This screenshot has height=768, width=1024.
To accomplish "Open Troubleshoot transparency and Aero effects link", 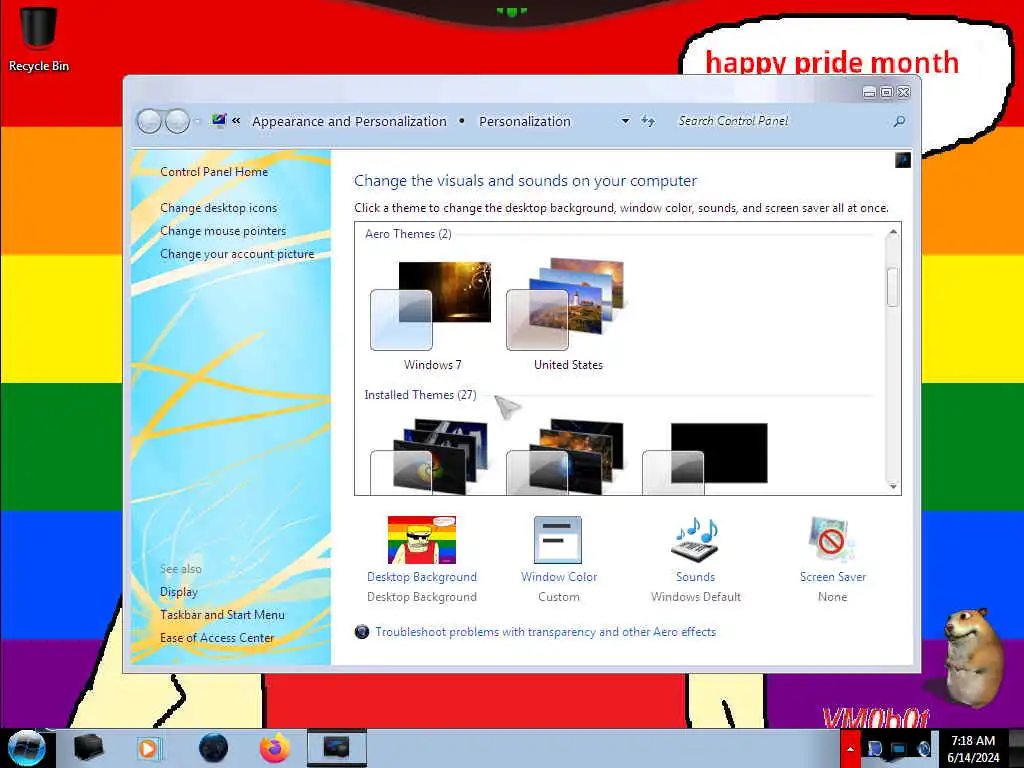I will coord(545,632).
